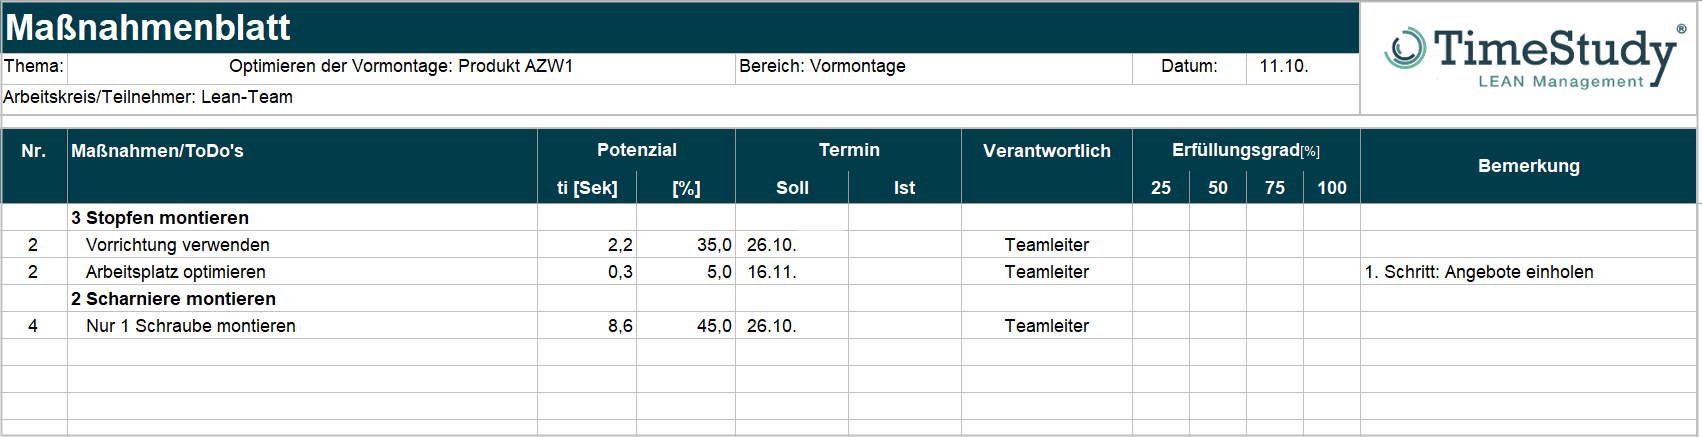Image resolution: width=1702 pixels, height=437 pixels.
Task: Click the 'ti [Sek]' sub-header
Action: click(587, 188)
